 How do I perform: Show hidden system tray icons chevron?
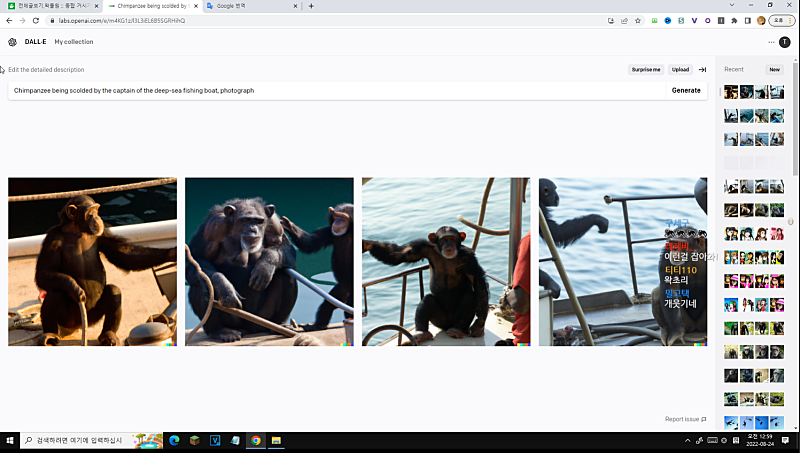click(687, 440)
